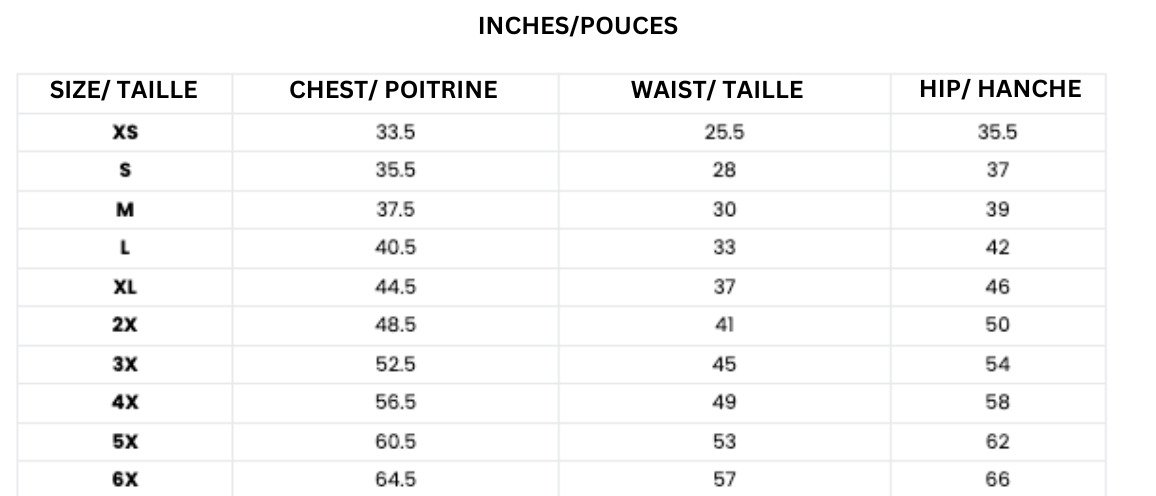Select hip value 35.5 in XS row
Viewport: 1156px width, 496px height.
tap(997, 133)
